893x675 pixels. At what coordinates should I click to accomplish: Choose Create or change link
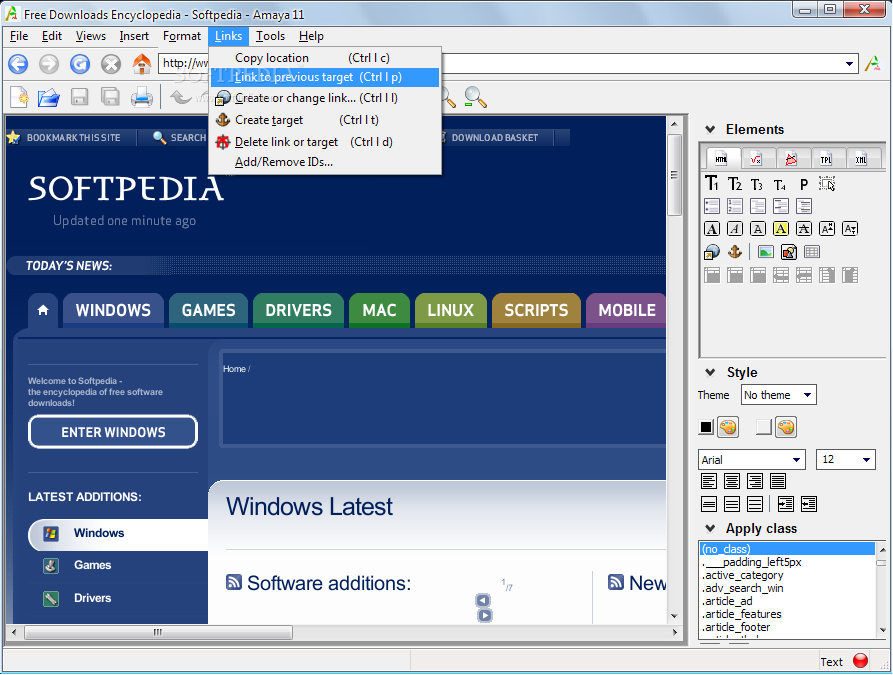[325, 98]
